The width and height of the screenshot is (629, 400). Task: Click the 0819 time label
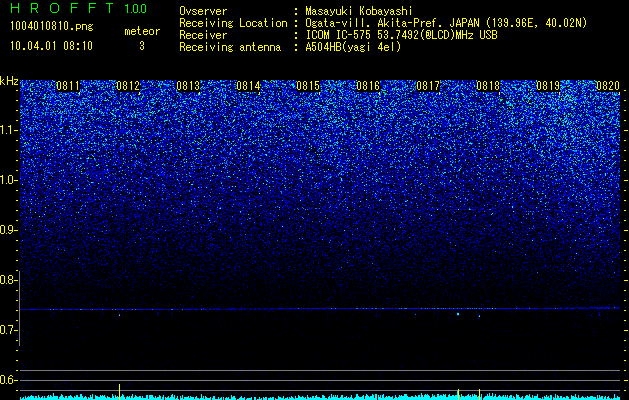548,86
